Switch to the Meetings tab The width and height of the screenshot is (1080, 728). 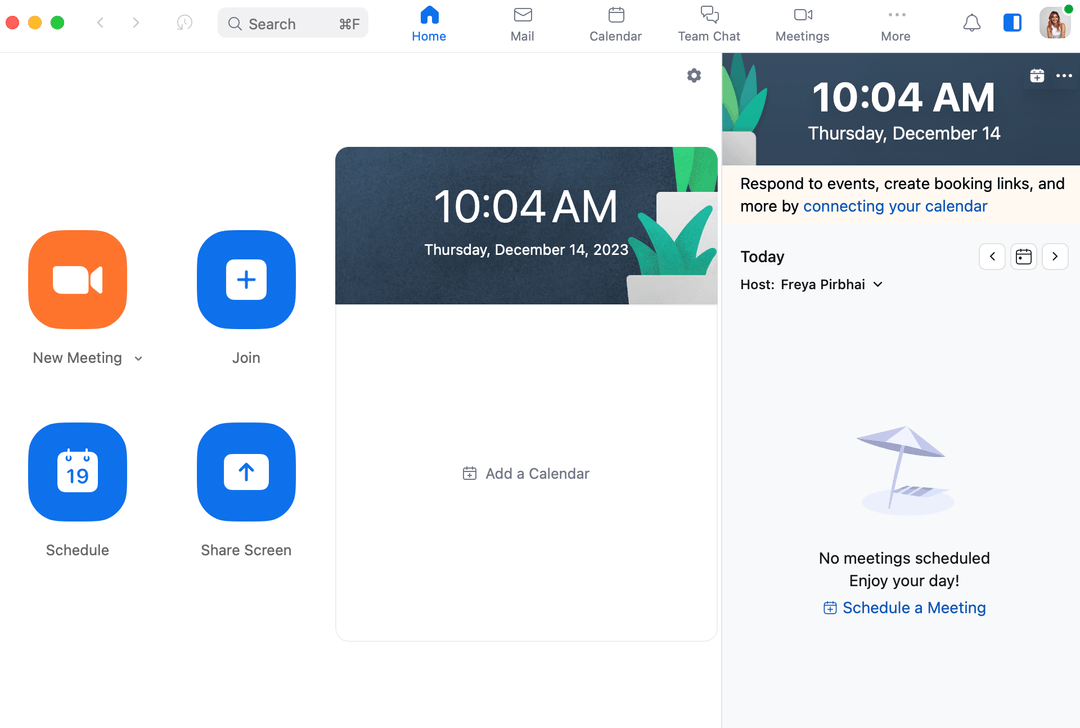pos(801,24)
